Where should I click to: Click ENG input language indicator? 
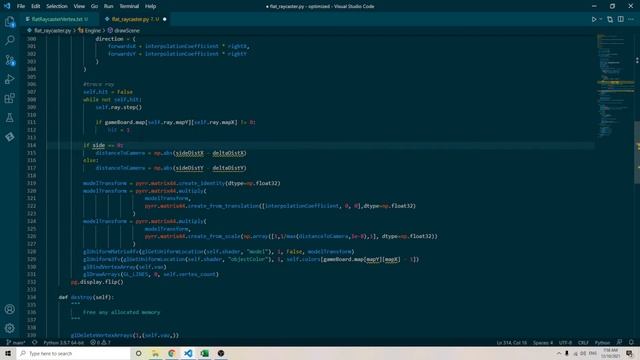click(x=593, y=353)
